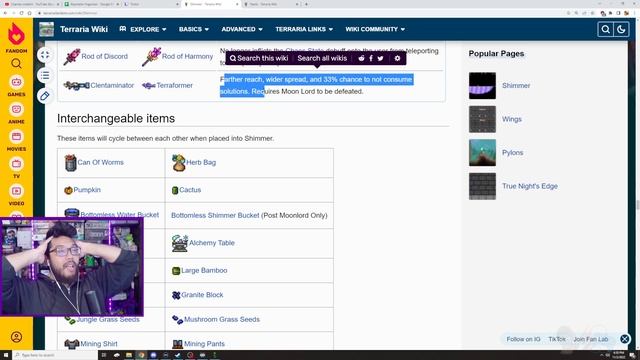Open the user account icon
640x360 pixels.
click(16, 337)
